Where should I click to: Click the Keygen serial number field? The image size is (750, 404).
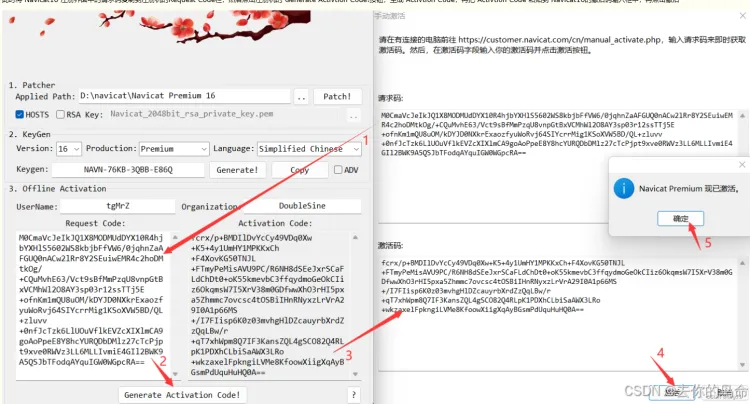[x=128, y=170]
